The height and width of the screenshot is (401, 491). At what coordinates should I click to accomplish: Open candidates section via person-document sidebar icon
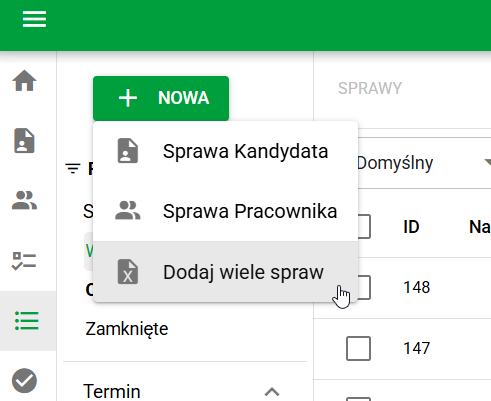point(24,140)
